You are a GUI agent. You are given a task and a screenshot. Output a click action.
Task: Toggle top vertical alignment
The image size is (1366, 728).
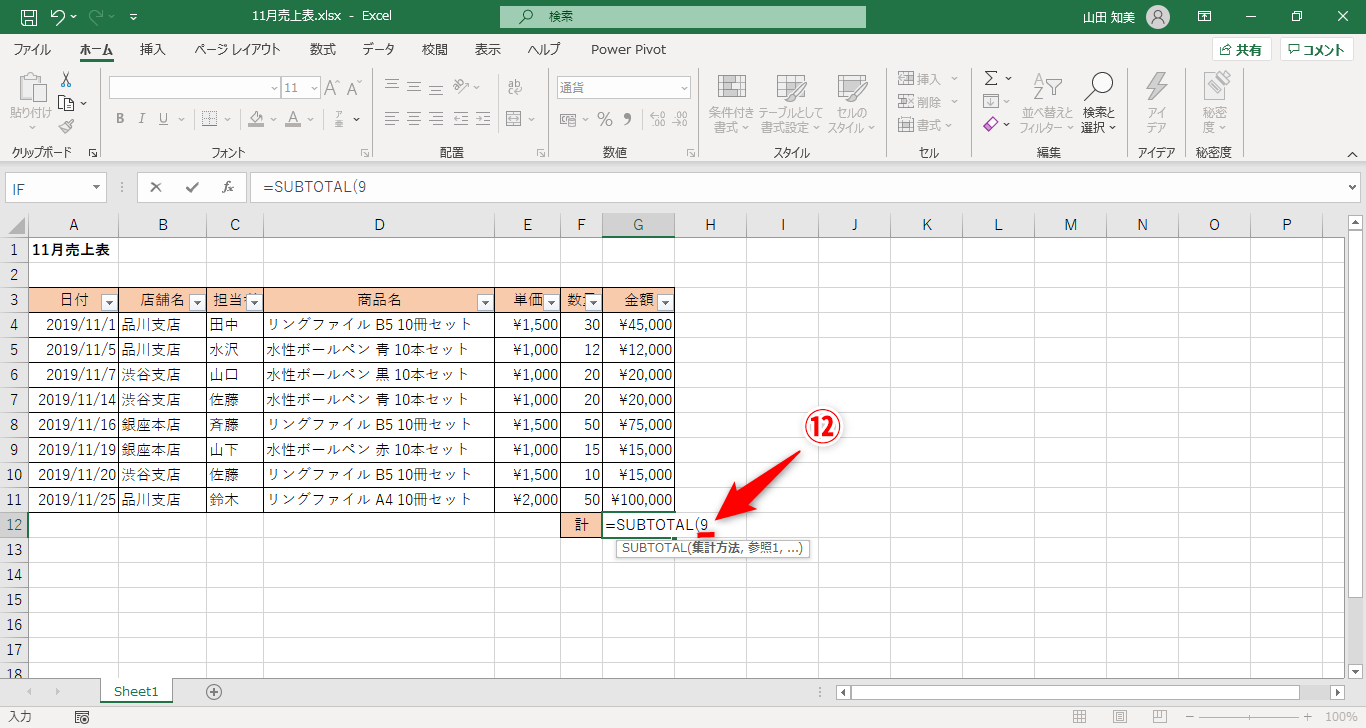point(392,87)
